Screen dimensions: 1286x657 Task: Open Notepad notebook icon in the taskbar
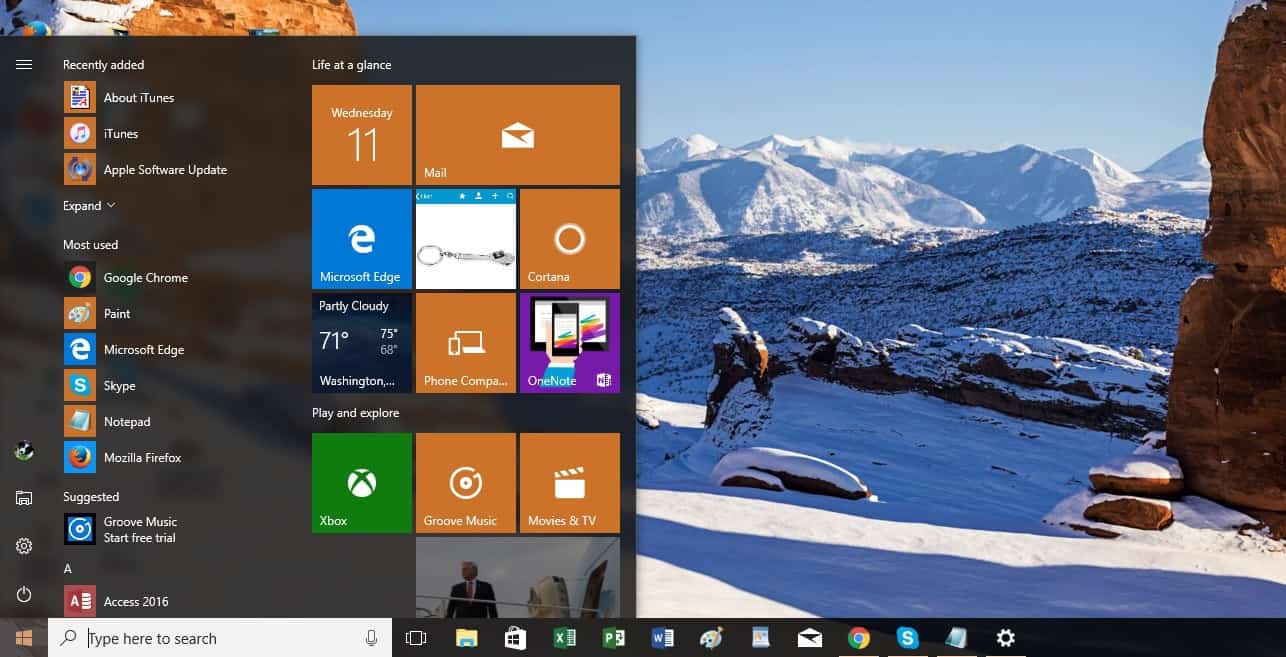pyautogui.click(x=956, y=638)
